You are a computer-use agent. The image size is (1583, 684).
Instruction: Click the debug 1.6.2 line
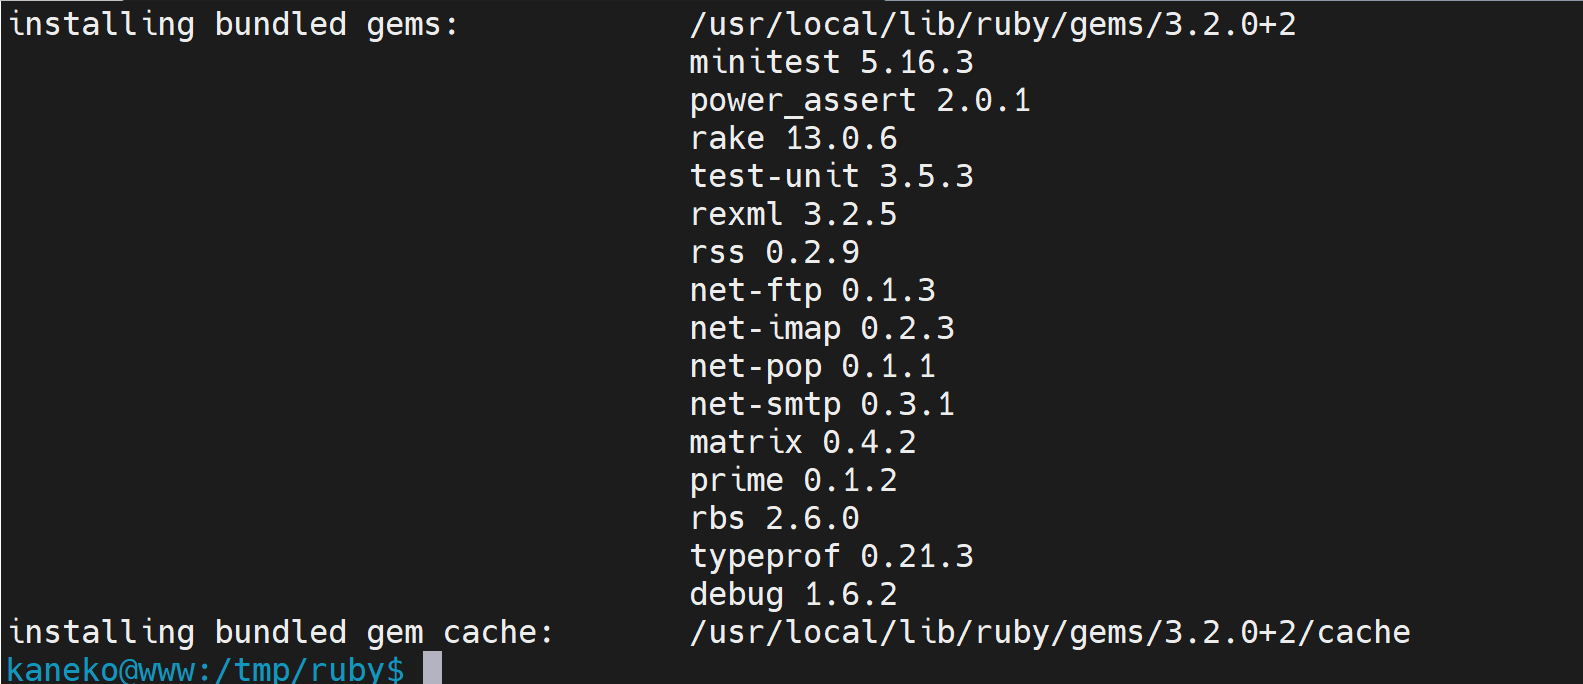point(793,594)
